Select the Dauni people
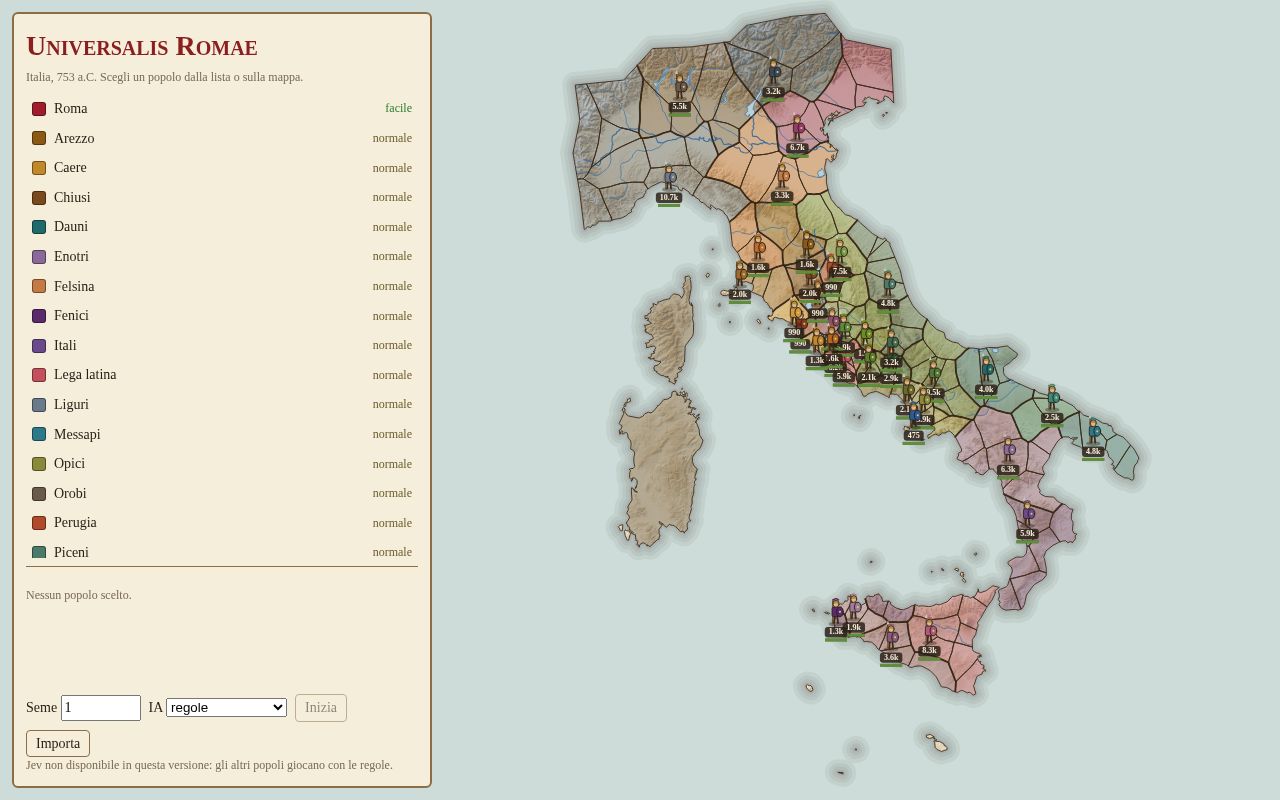Image resolution: width=1280 pixels, height=800 pixels. pos(222,227)
